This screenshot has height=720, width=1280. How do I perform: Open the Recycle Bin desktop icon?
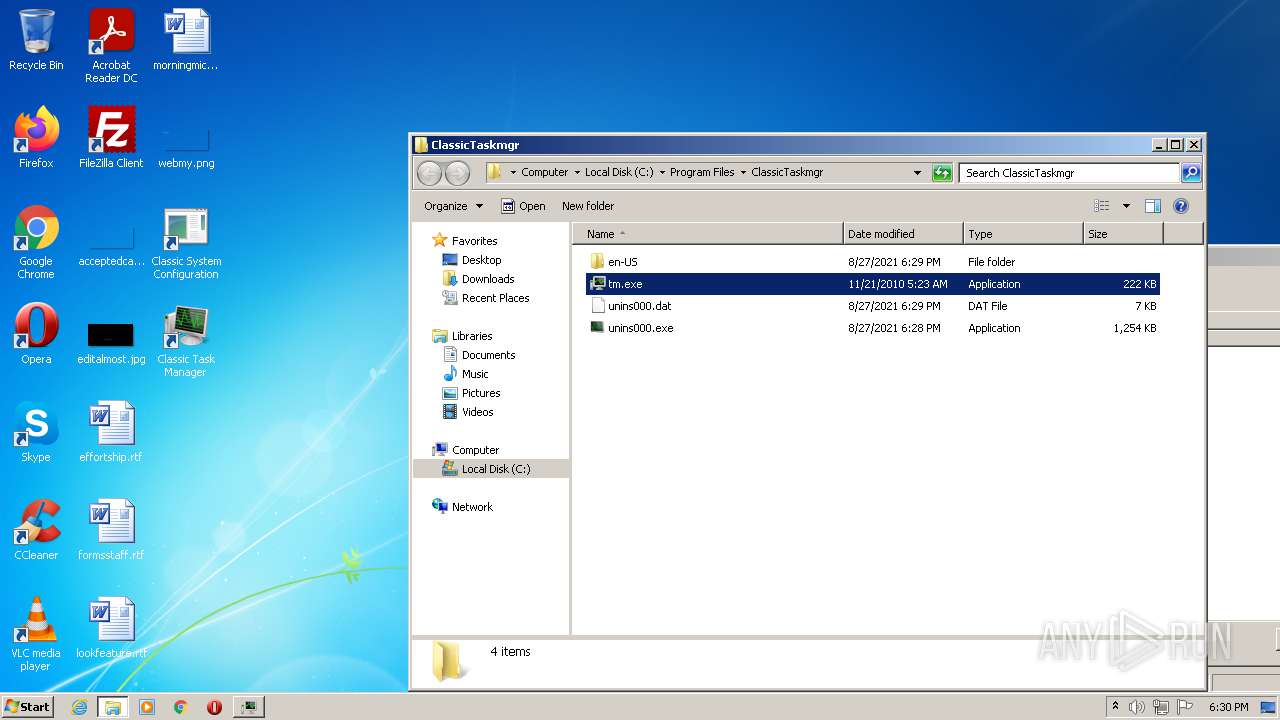tap(36, 41)
